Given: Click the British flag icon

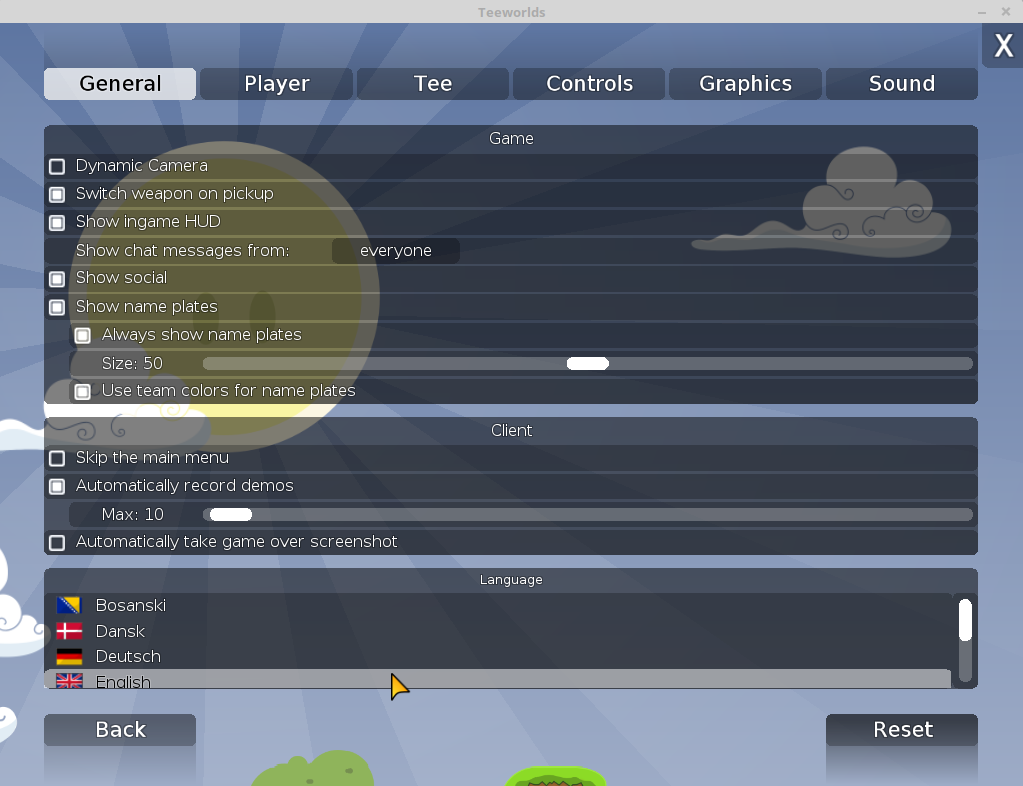Looking at the screenshot, I should point(69,681).
